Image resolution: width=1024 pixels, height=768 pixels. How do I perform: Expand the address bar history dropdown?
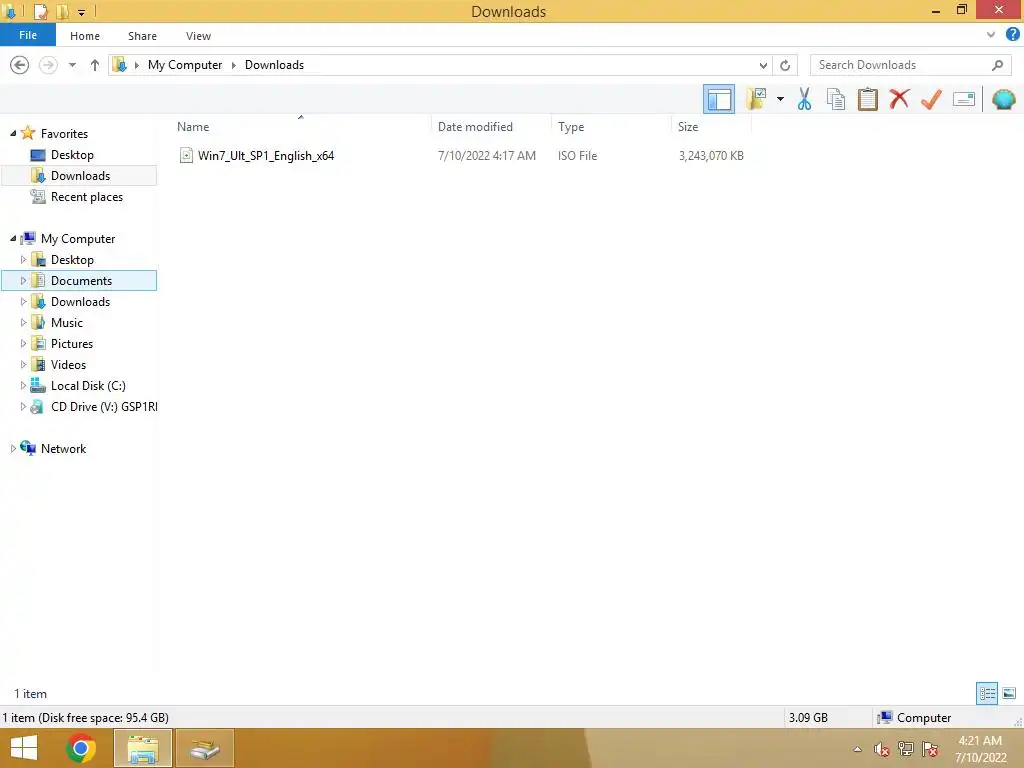click(763, 65)
